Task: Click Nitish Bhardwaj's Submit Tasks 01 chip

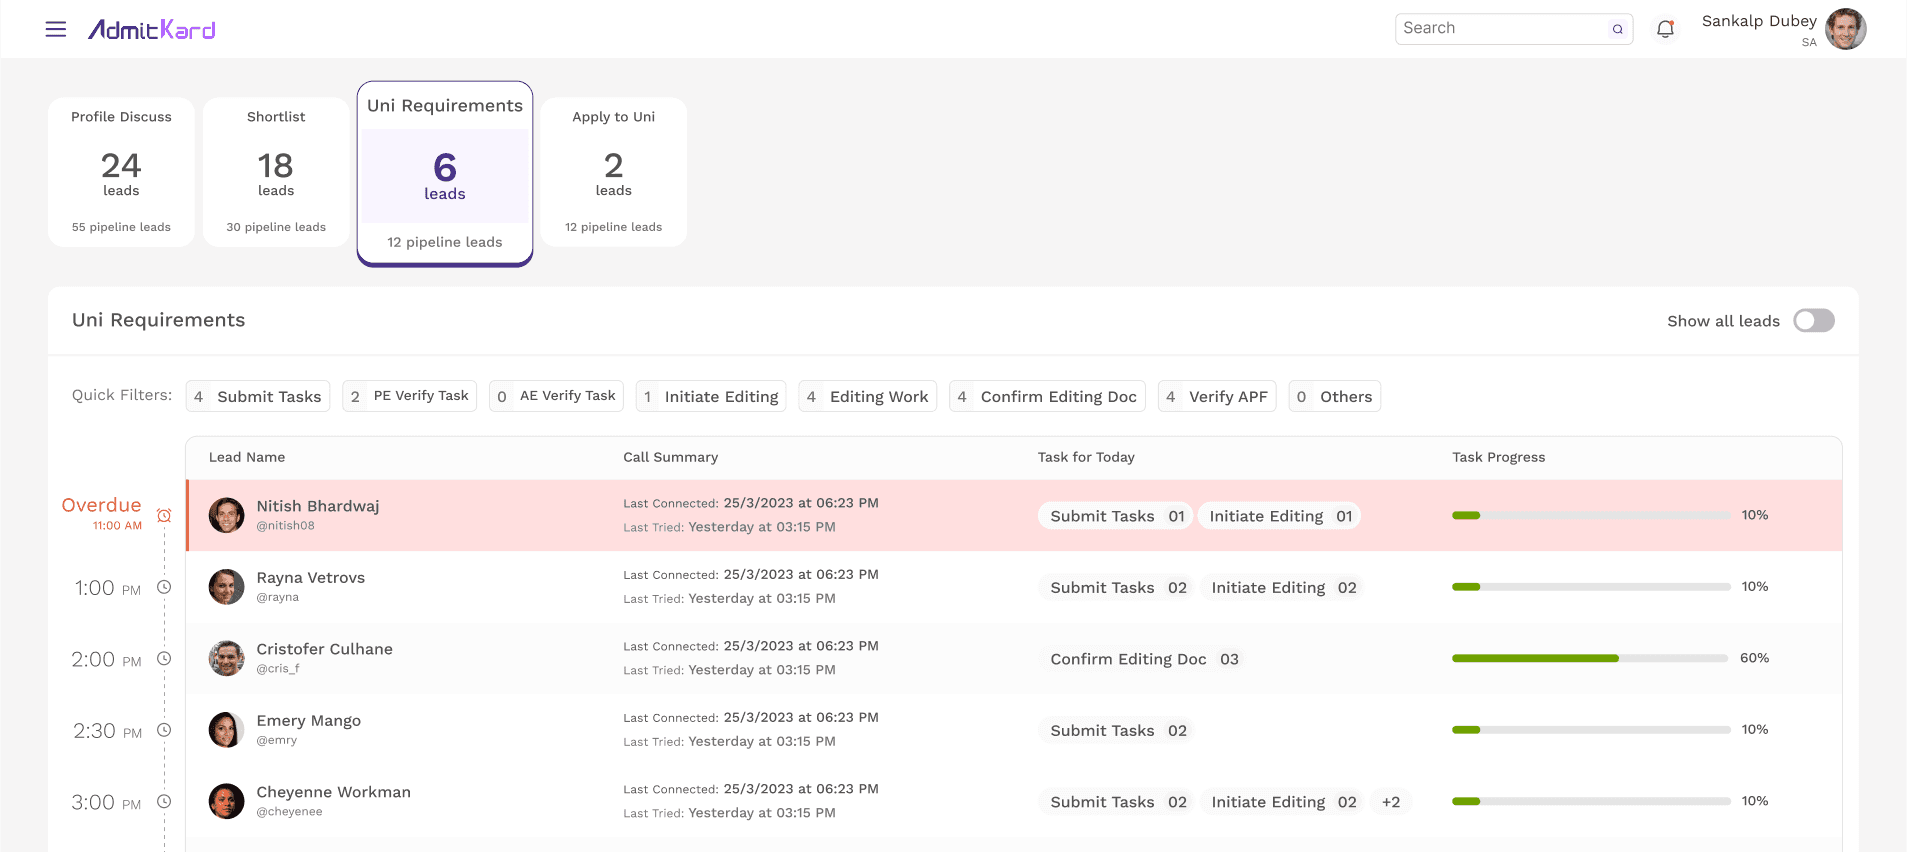Action: (x=1116, y=516)
